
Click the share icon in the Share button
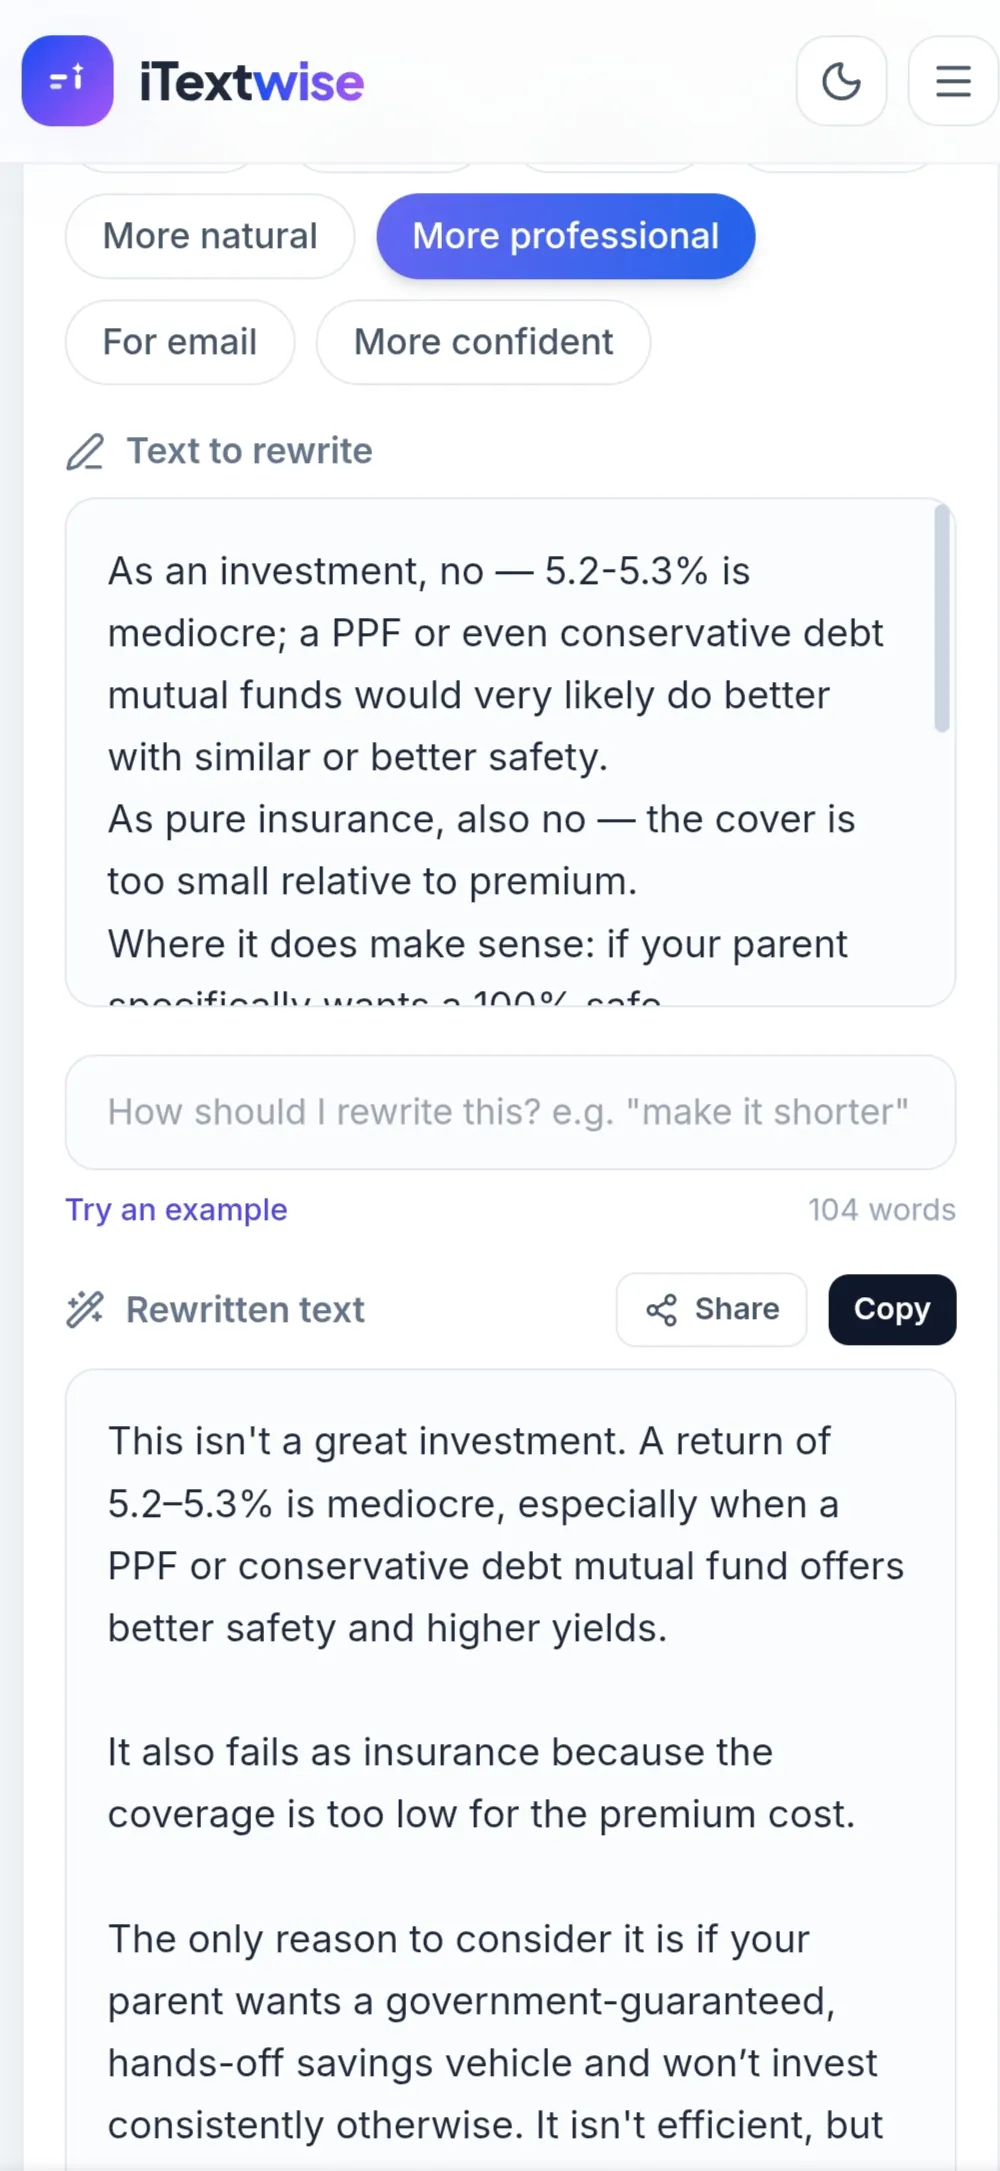[661, 1310]
